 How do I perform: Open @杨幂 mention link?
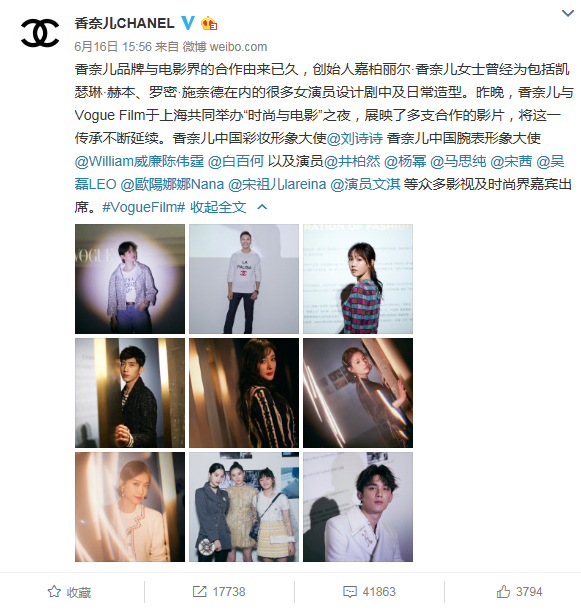[x=405, y=161]
